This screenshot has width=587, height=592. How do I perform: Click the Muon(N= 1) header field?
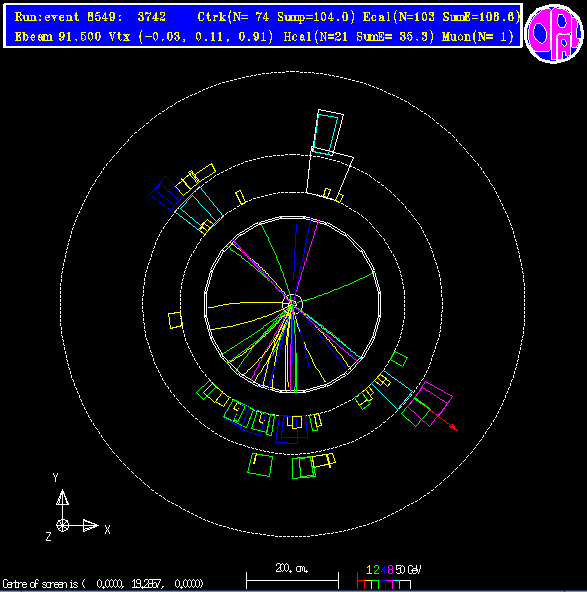click(x=478, y=37)
